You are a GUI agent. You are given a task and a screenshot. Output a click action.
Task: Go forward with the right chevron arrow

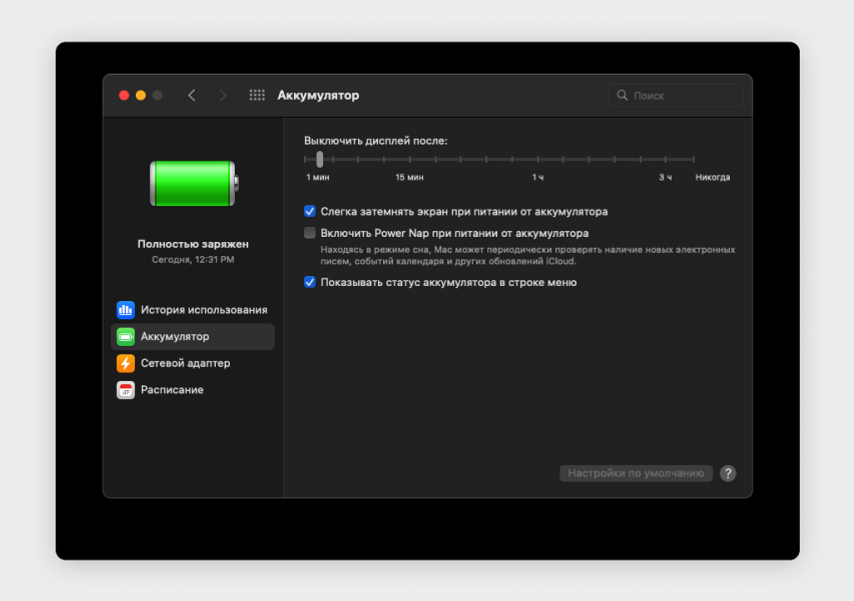pyautogui.click(x=223, y=95)
